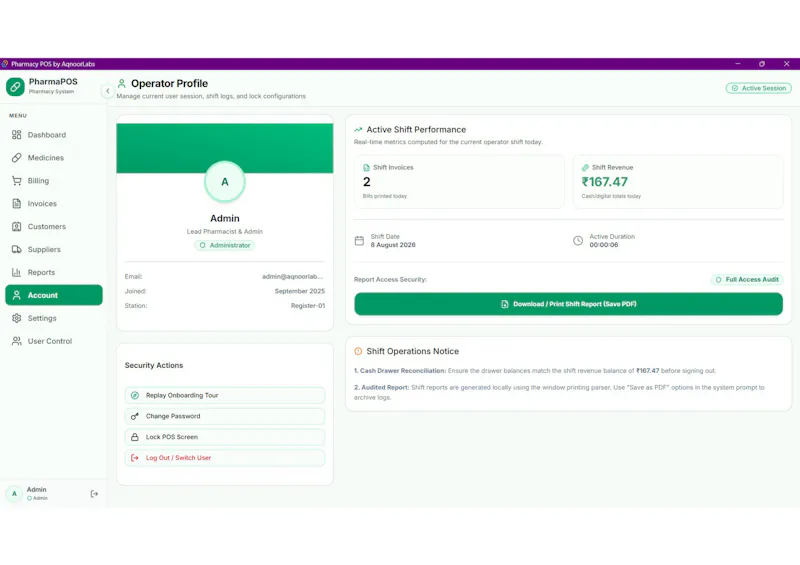Click the Shift Invoices document icon
The width and height of the screenshot is (800, 565).
[366, 167]
